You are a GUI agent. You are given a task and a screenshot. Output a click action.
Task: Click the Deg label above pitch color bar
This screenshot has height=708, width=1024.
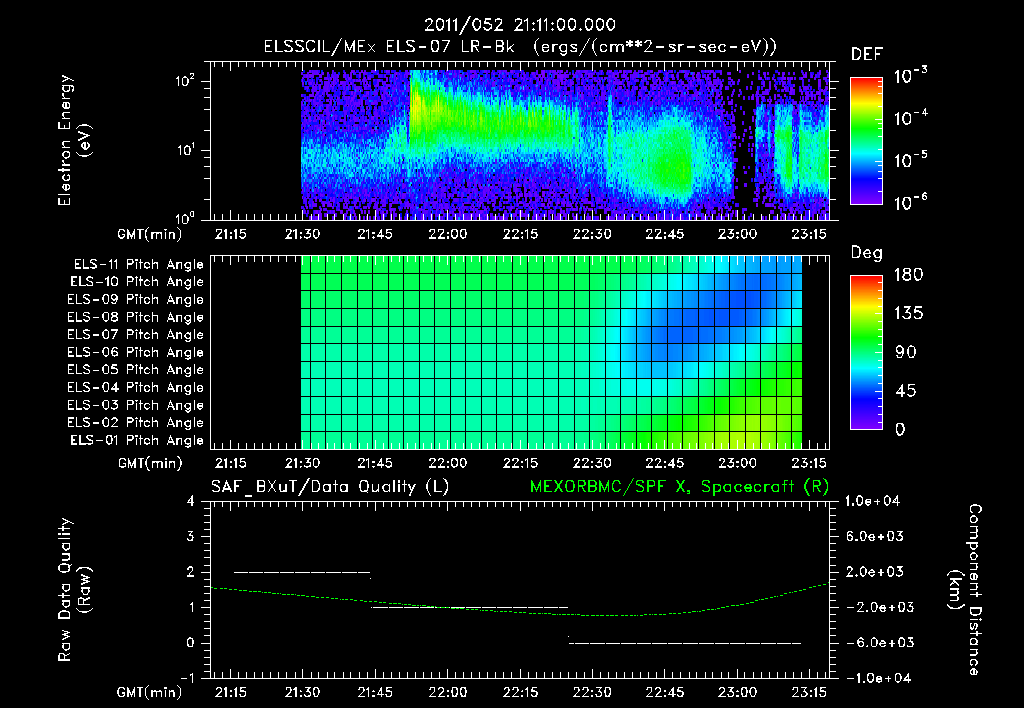pos(866,253)
